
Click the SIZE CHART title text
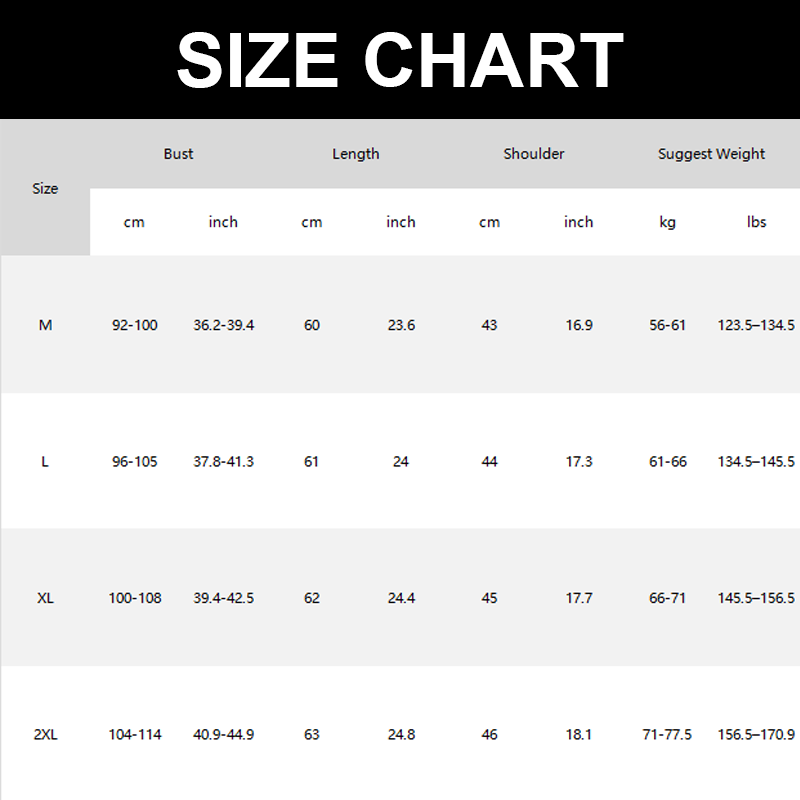(x=400, y=60)
